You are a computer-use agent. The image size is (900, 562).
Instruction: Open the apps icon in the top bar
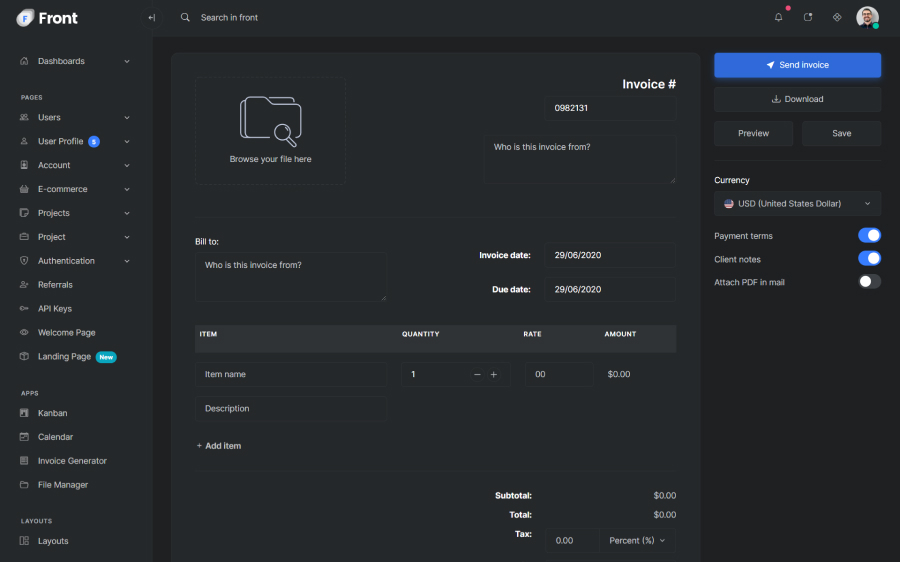coord(837,17)
